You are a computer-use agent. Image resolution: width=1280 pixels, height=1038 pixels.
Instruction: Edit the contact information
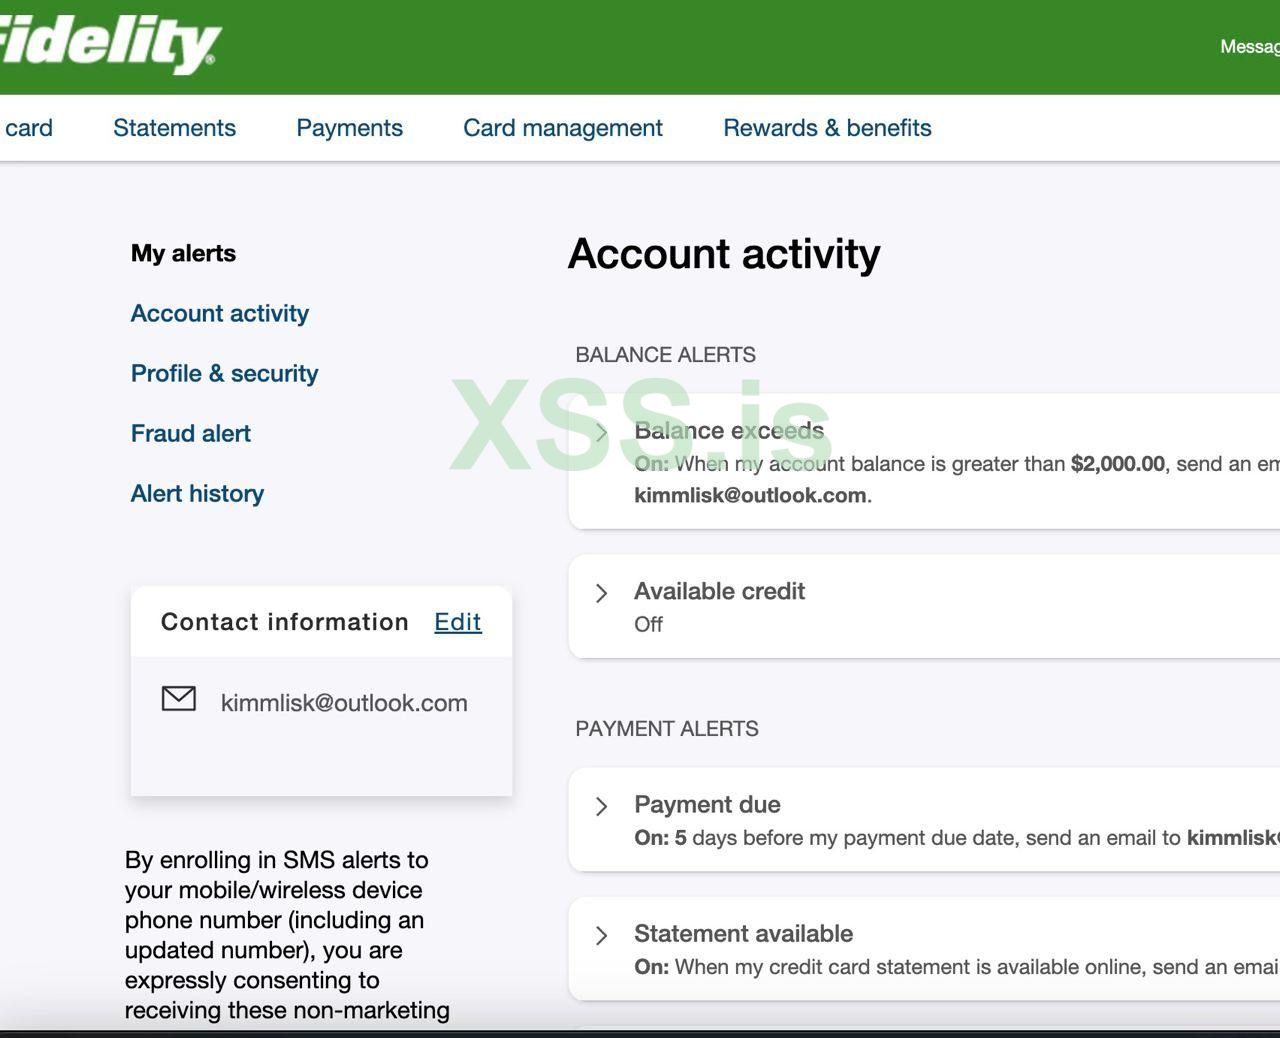[x=457, y=622]
